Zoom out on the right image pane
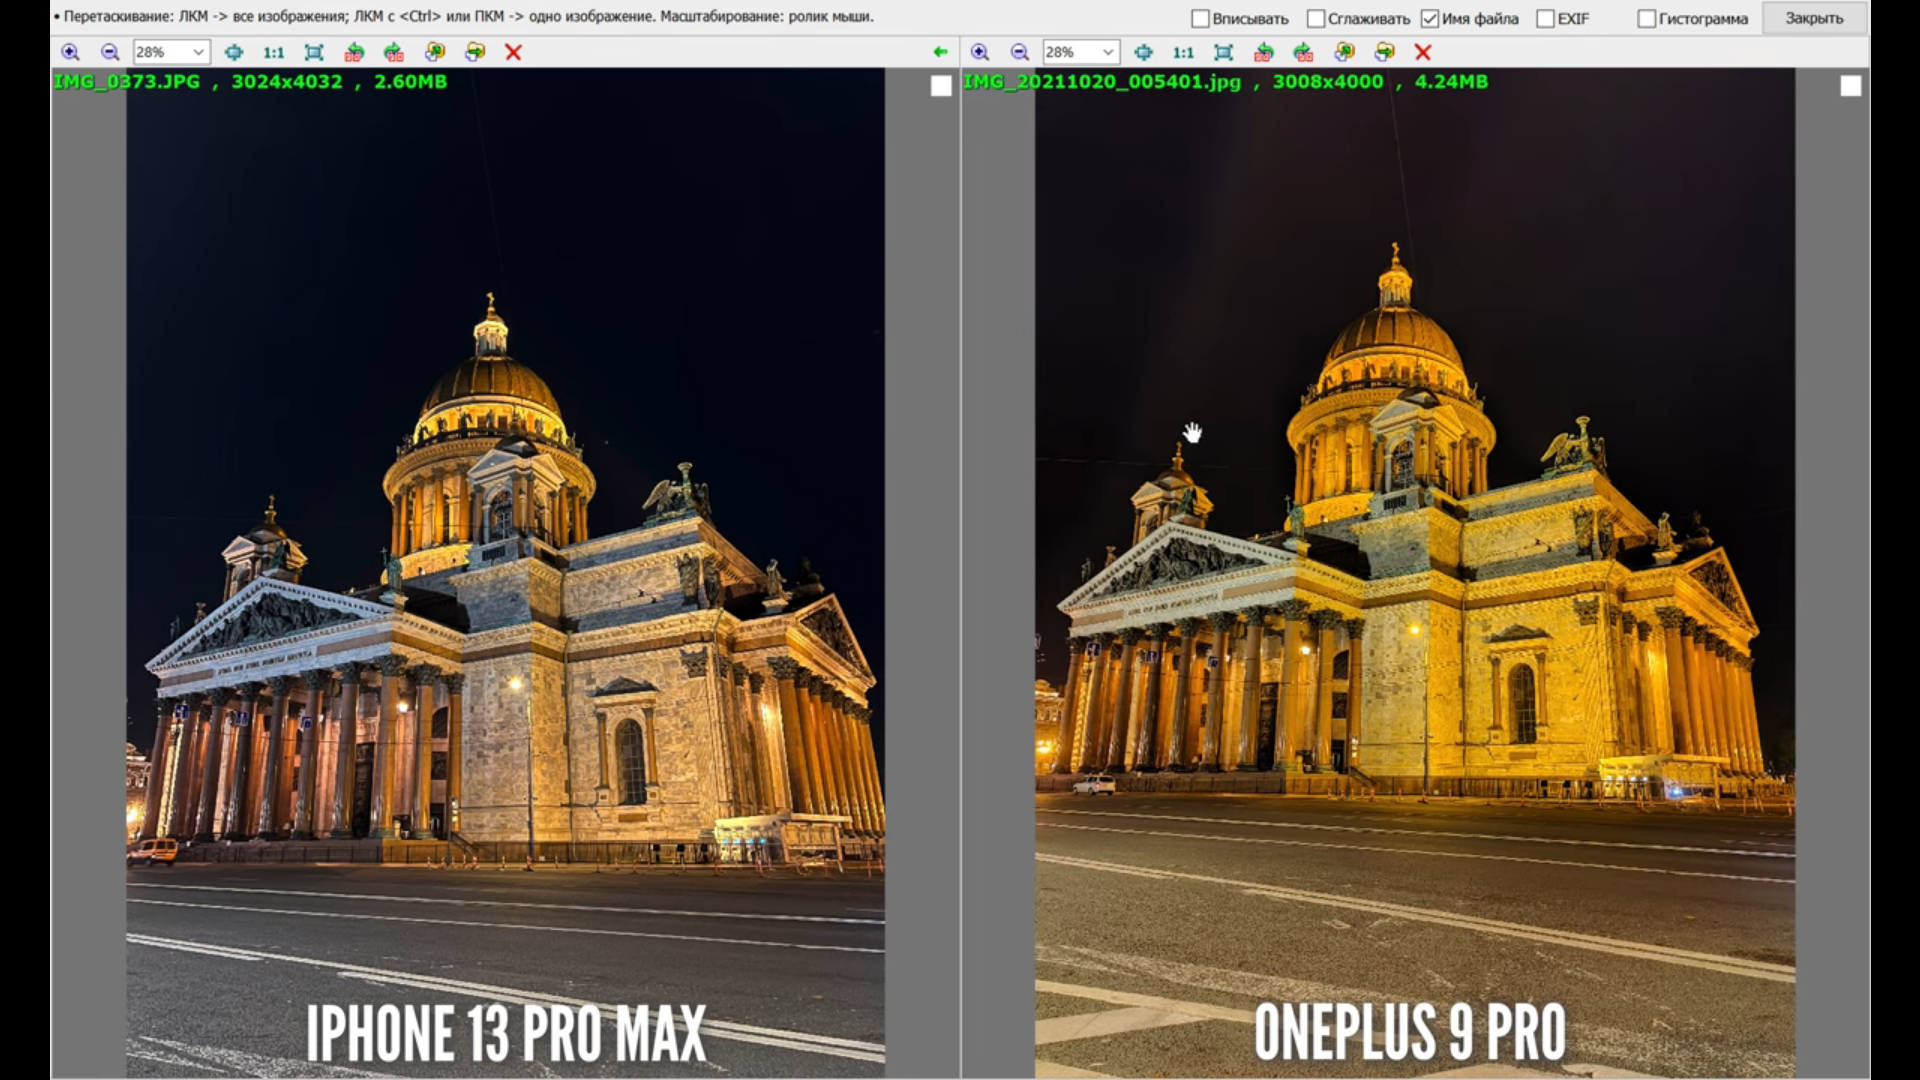 click(x=1019, y=52)
